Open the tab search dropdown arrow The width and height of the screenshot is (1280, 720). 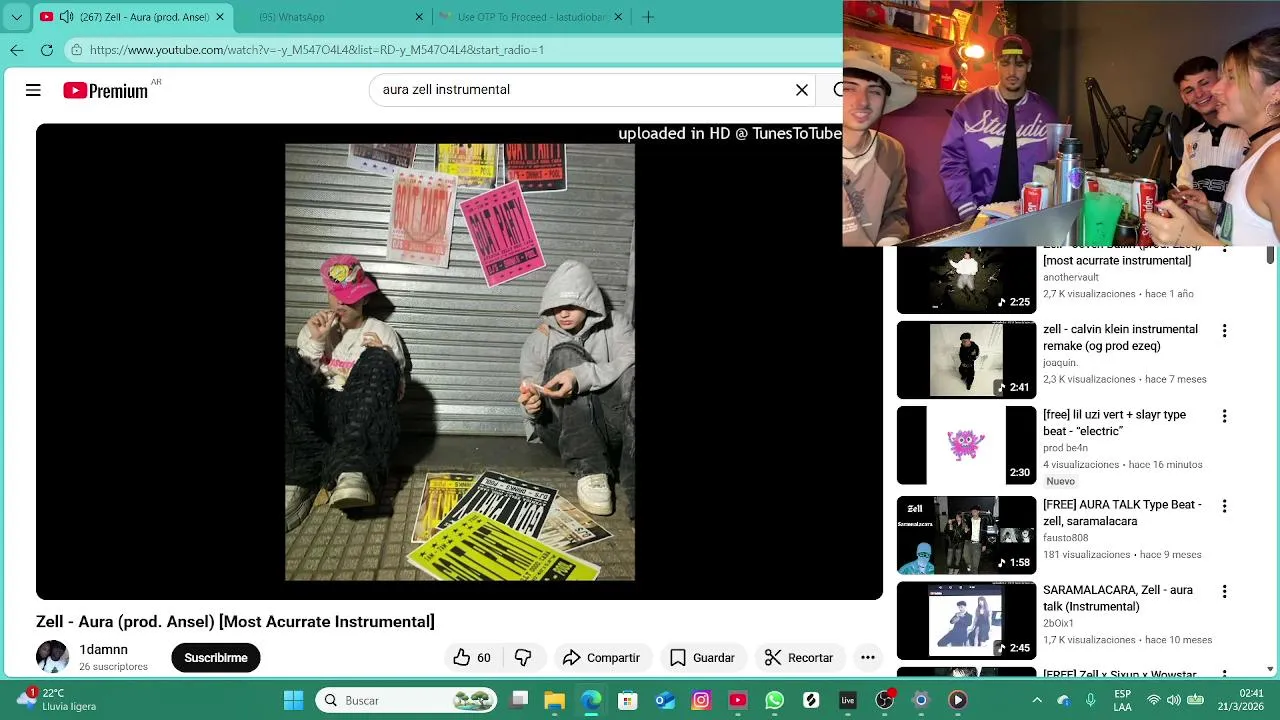click(x=17, y=17)
